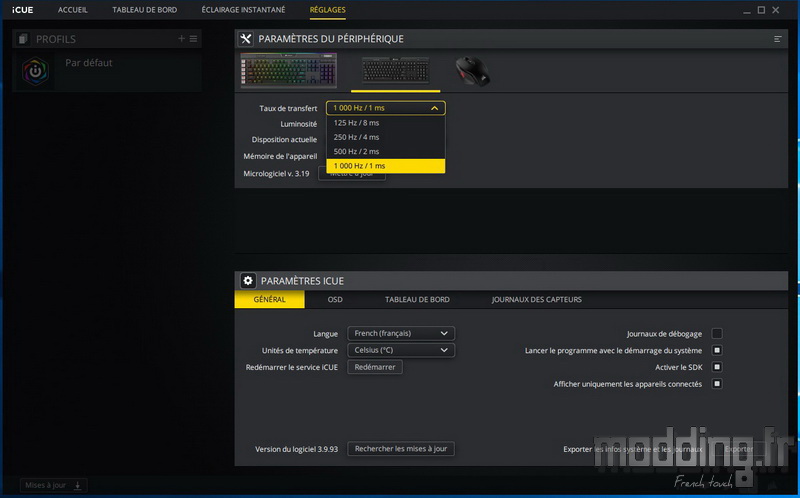Click the iCUE logo
The width and height of the screenshot is (800, 498).
tap(23, 10)
